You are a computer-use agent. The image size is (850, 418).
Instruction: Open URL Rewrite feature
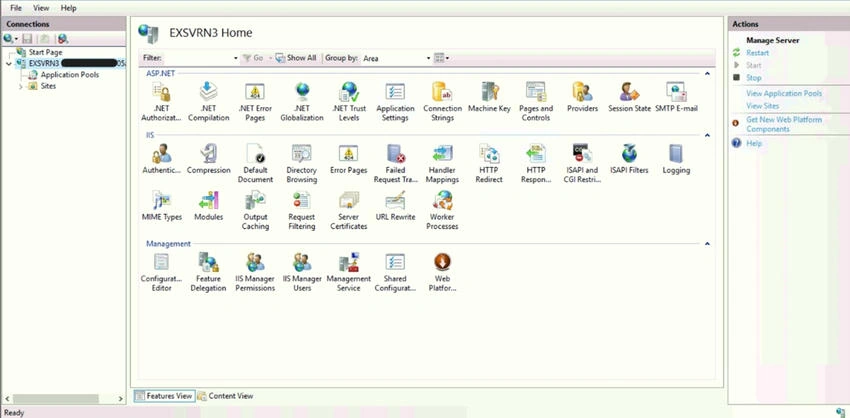coord(395,206)
